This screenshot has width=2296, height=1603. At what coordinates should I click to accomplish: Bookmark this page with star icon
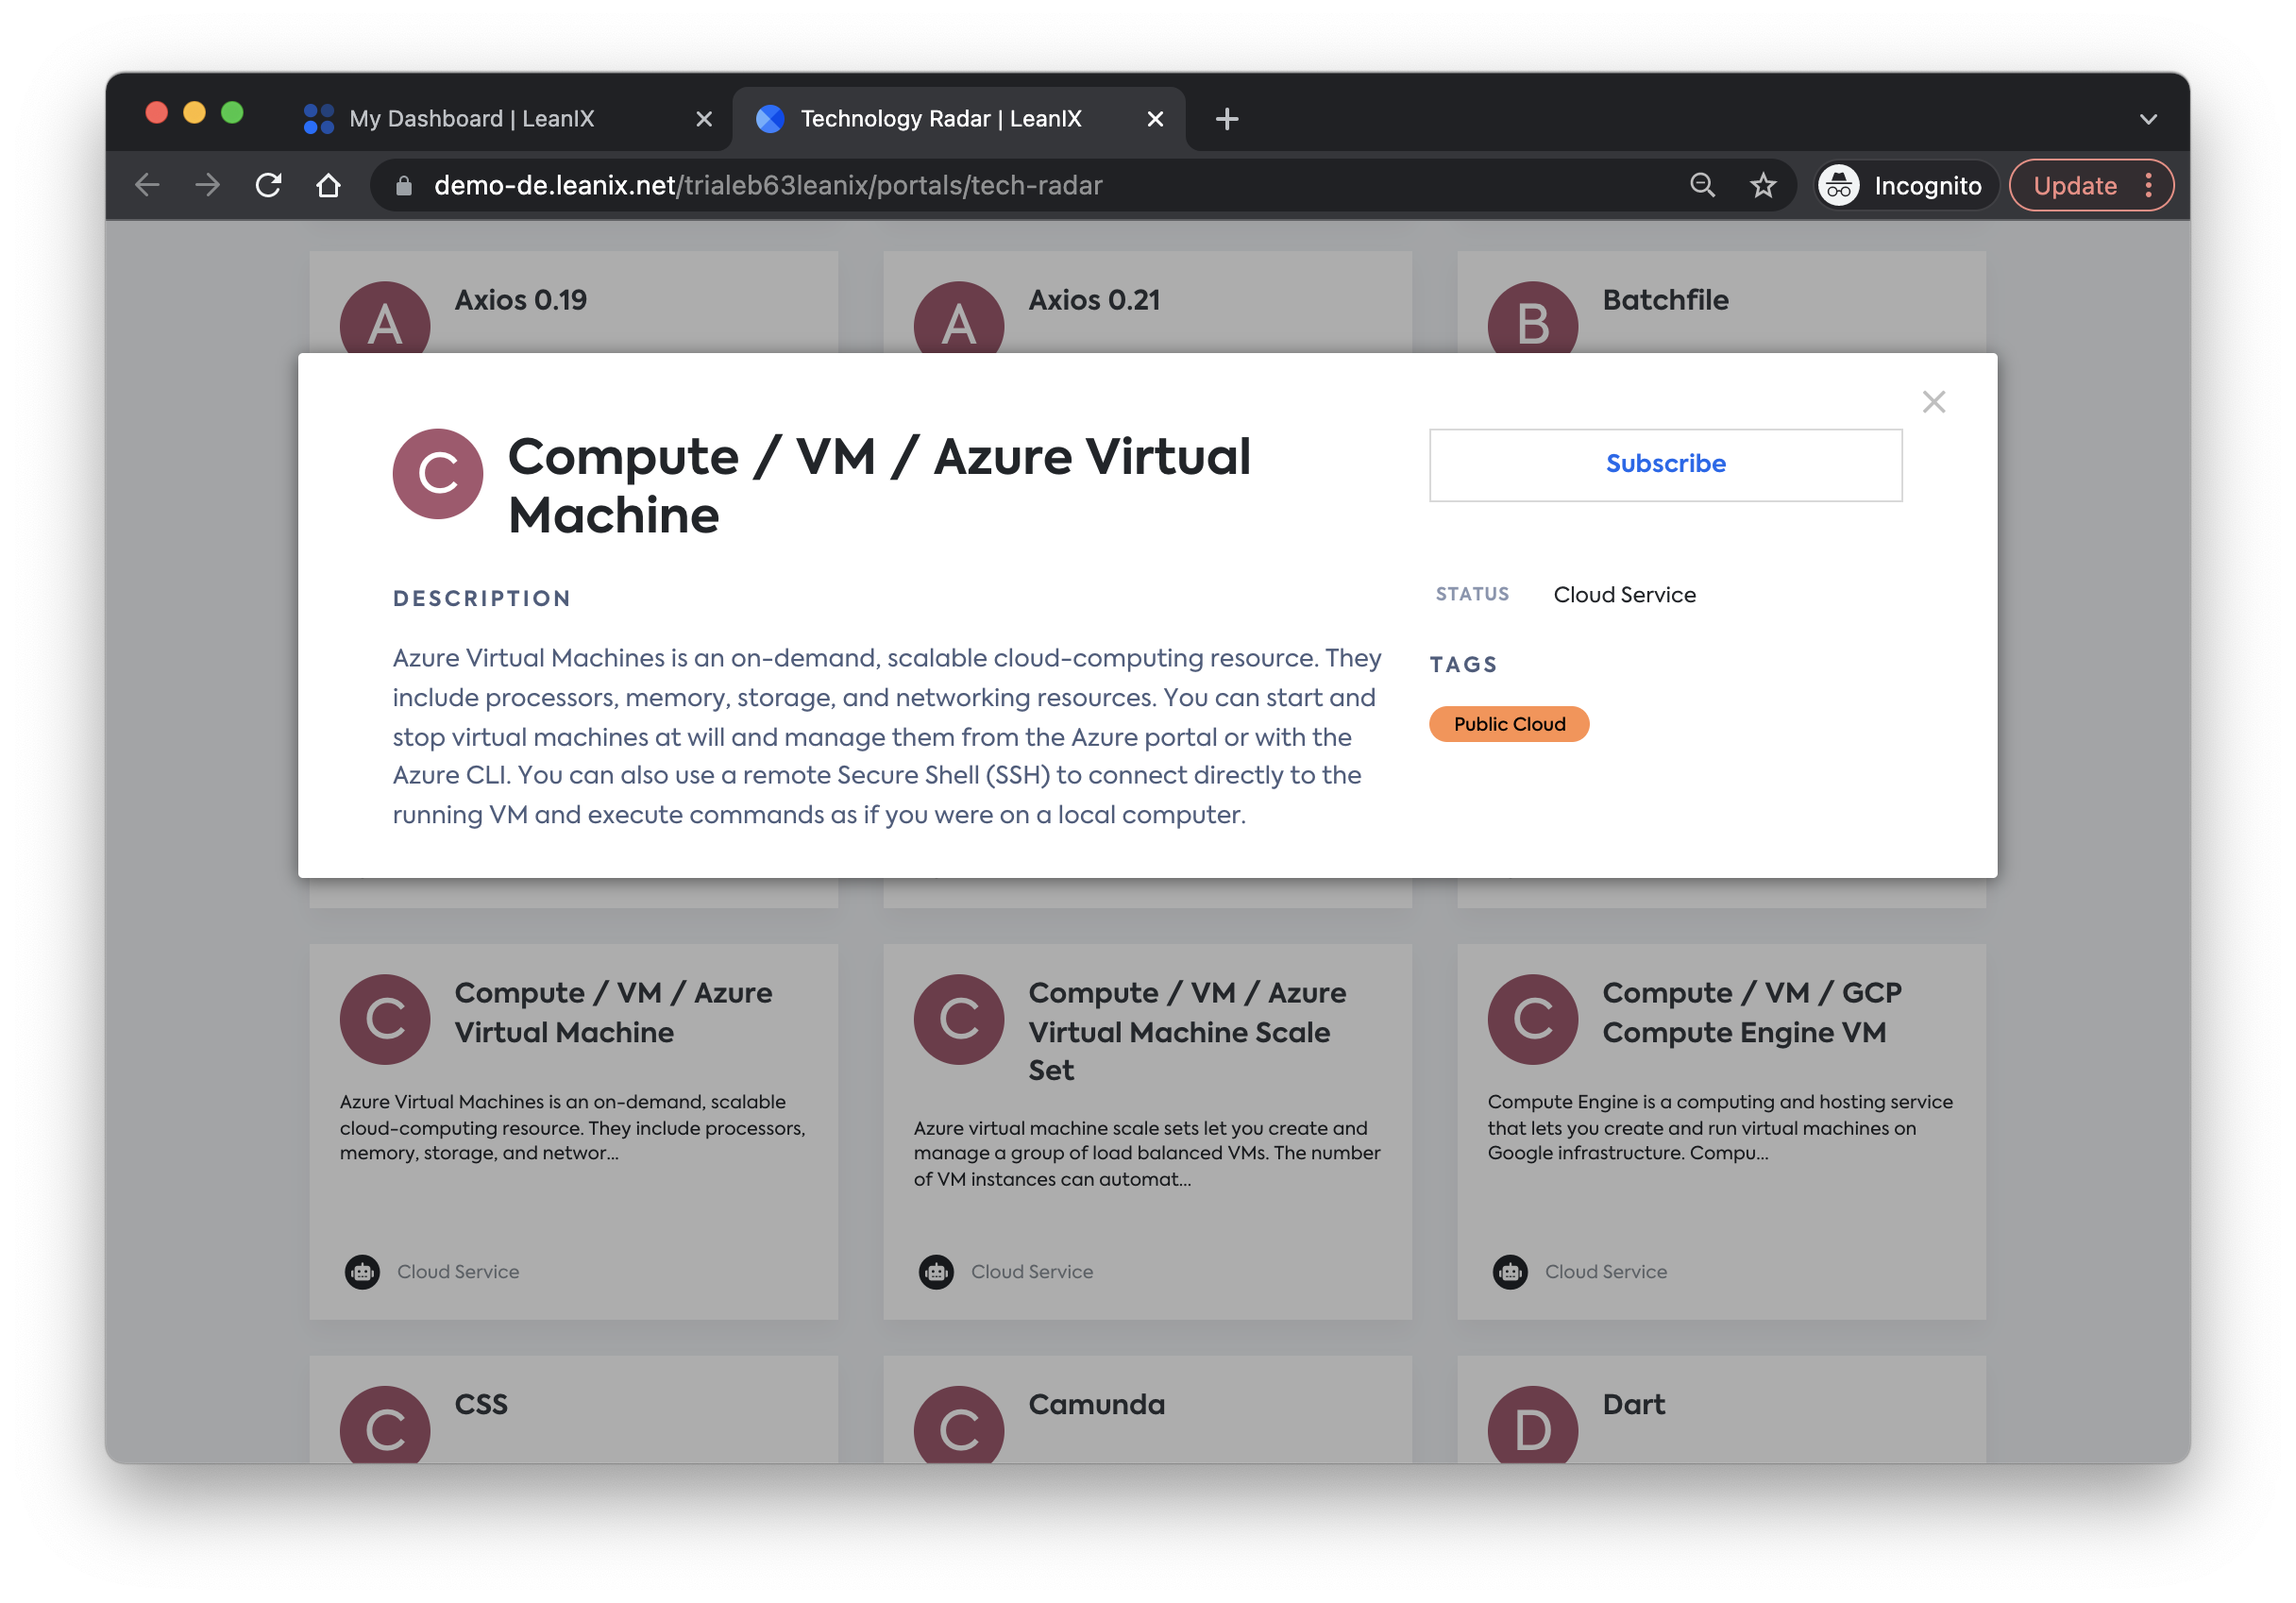click(1762, 186)
